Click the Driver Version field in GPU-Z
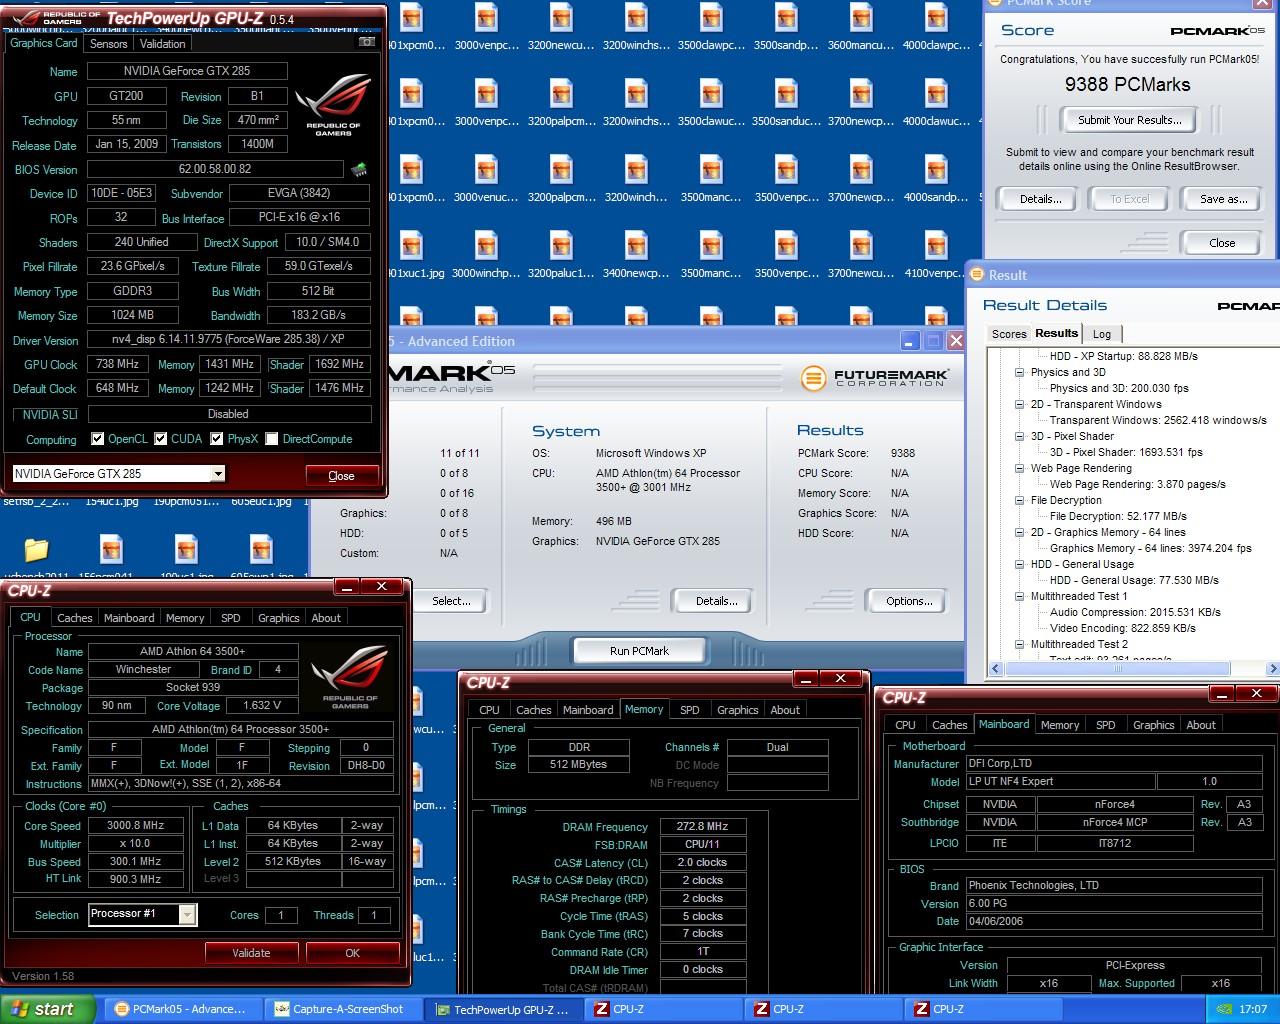Screen dimensions: 1280x1024 [x=229, y=339]
